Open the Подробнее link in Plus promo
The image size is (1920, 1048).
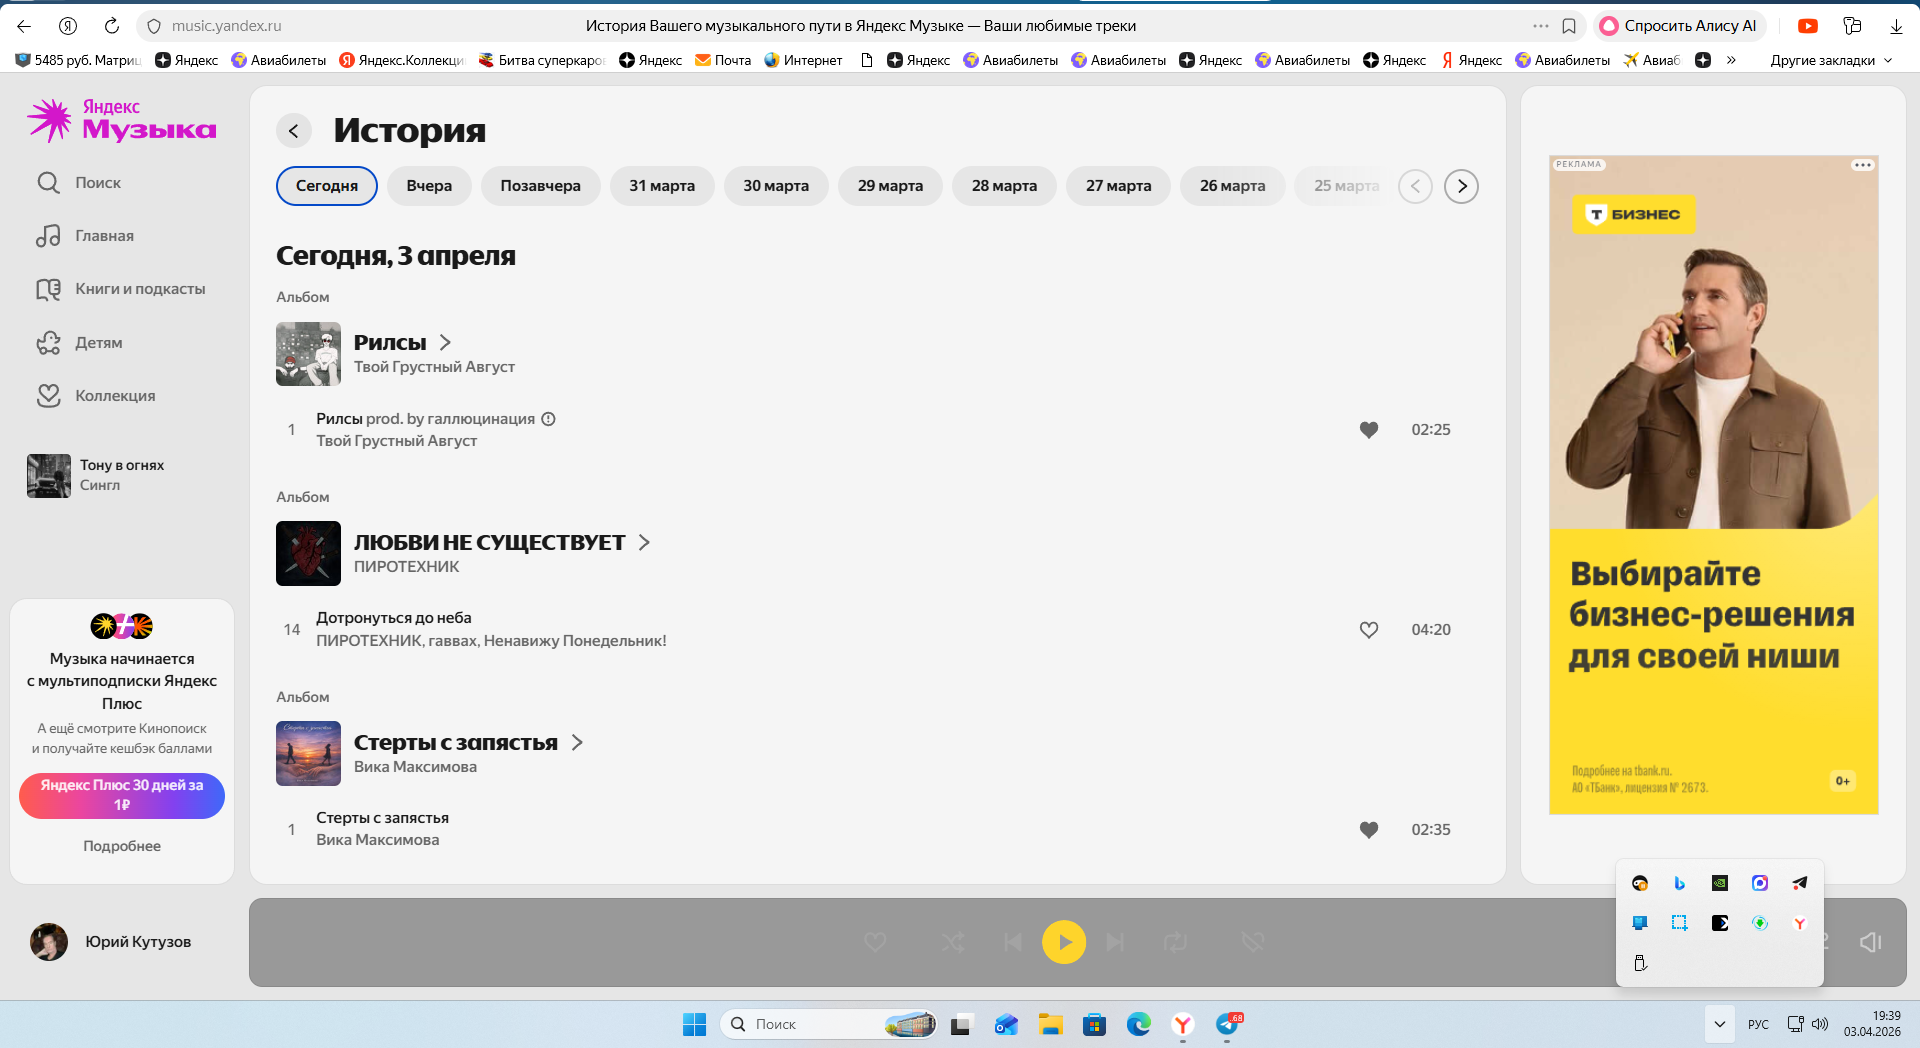tap(122, 846)
